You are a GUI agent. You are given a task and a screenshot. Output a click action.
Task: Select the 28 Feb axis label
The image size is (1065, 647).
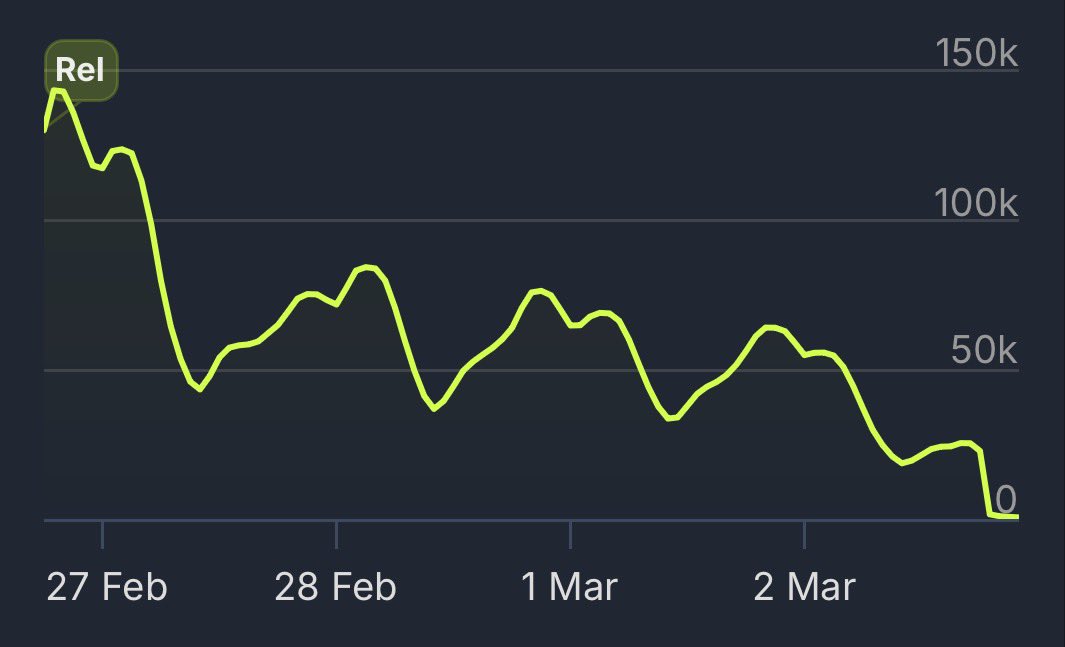click(336, 585)
